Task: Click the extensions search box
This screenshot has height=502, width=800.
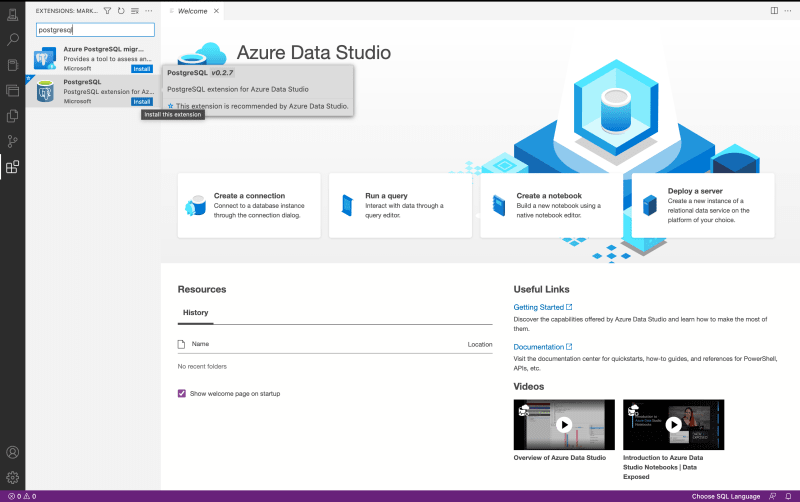Action: 95,30
